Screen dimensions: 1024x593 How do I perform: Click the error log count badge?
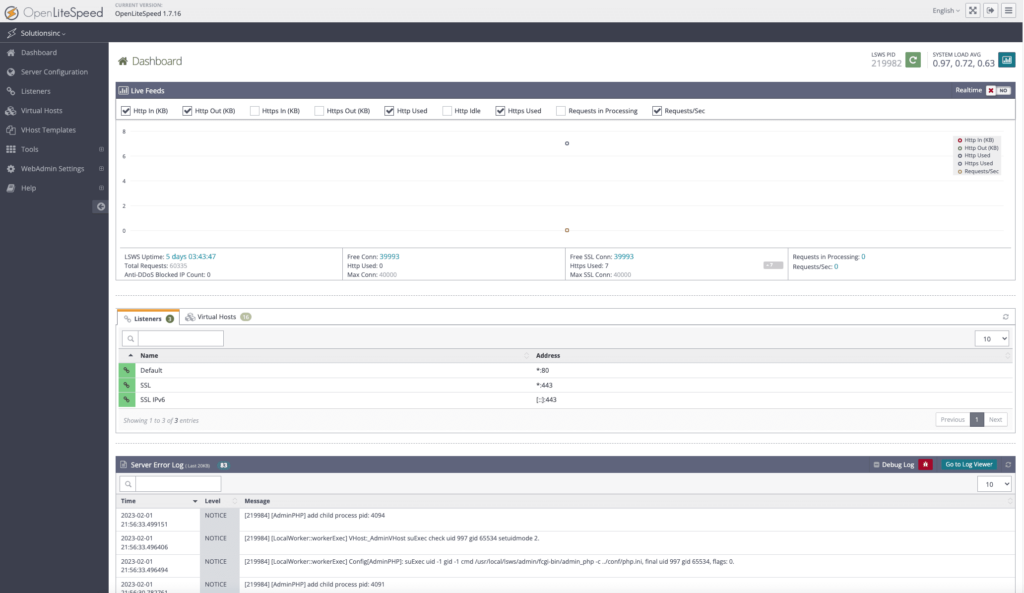223,466
